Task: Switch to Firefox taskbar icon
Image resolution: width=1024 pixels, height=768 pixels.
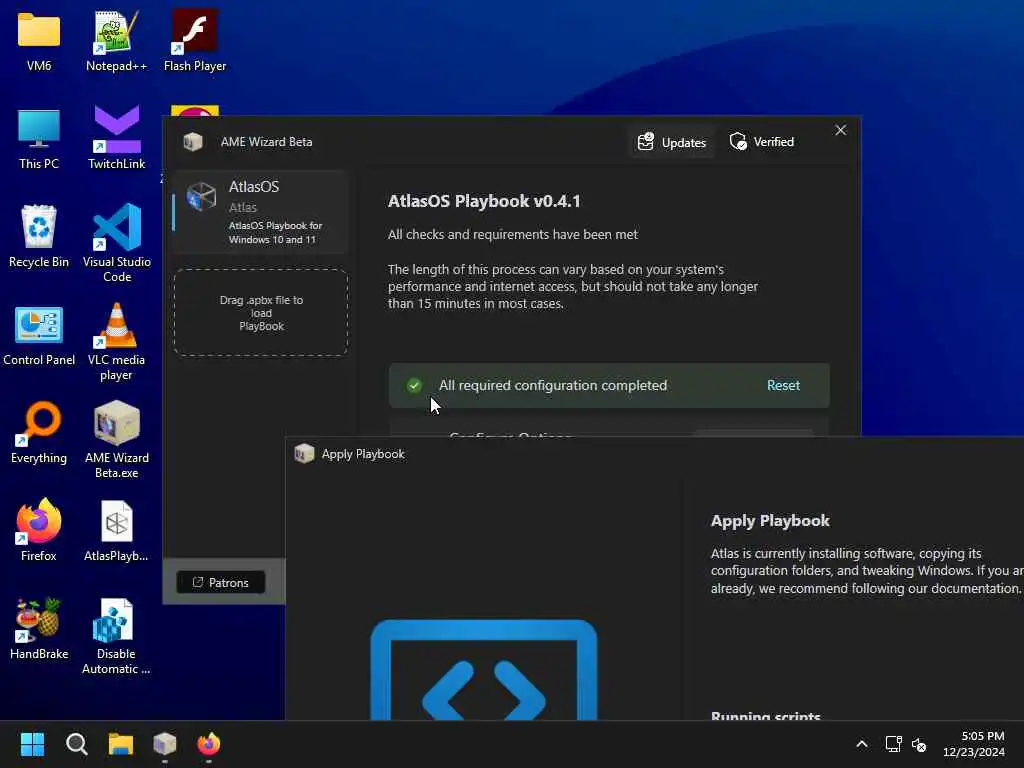Action: (209, 744)
